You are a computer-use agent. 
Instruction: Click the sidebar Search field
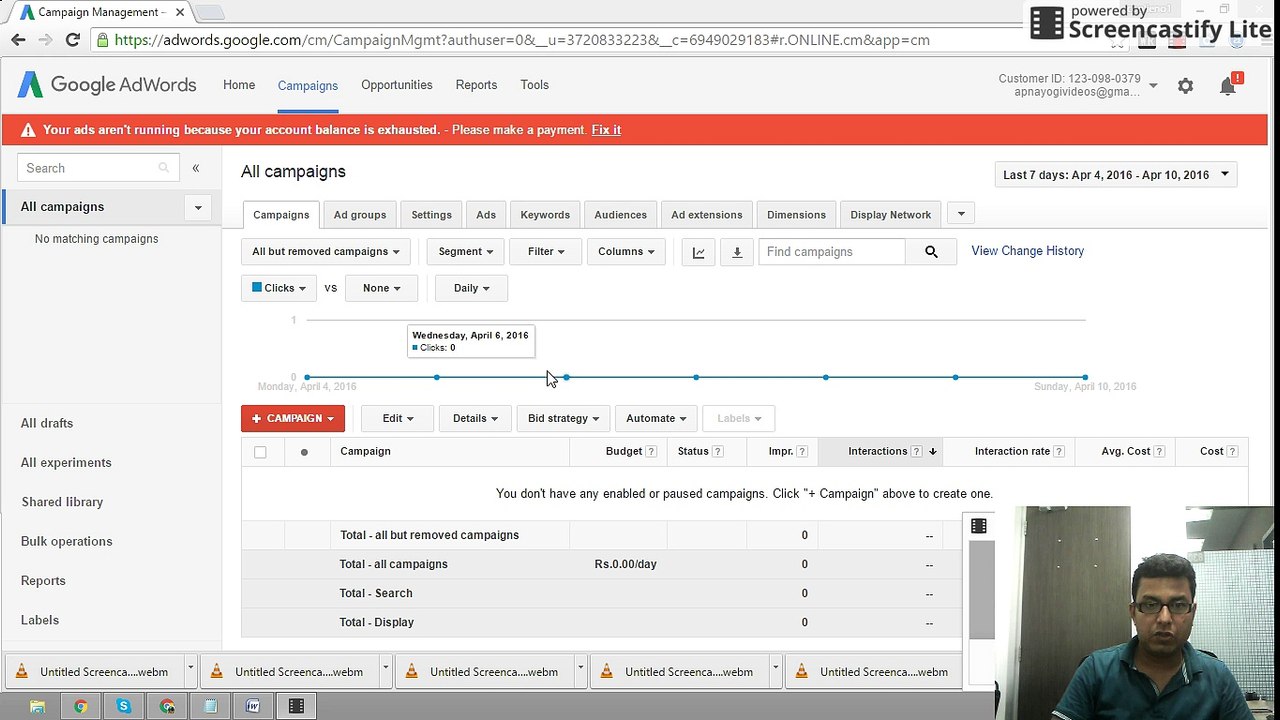(98, 168)
